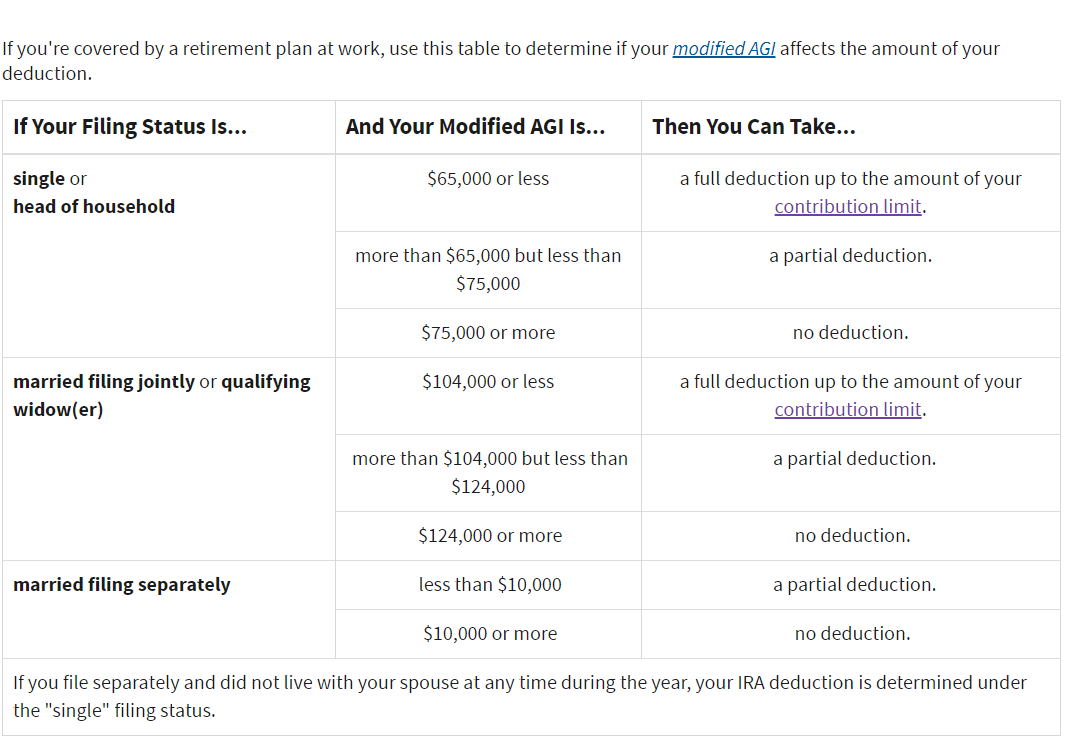1065x744 pixels.
Task: Click the '$65,000 or less' cell
Action: pos(488,193)
